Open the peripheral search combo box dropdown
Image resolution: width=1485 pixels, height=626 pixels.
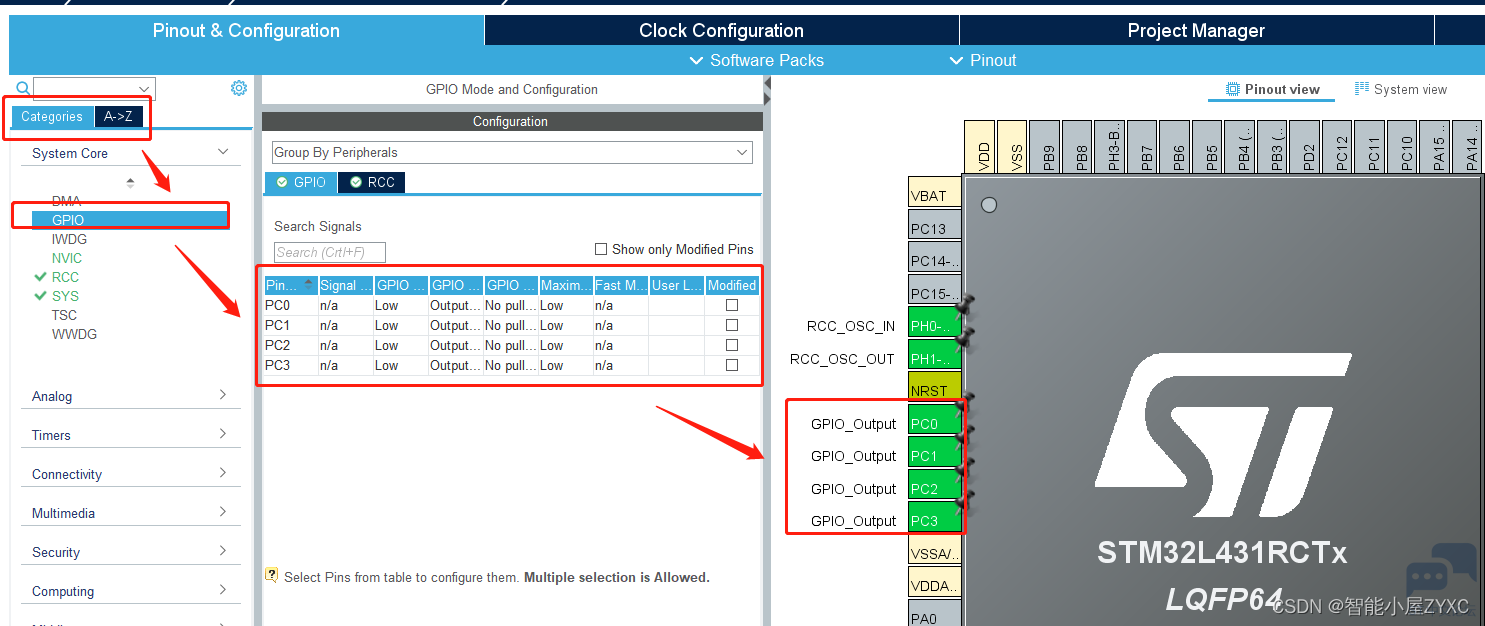click(x=145, y=89)
